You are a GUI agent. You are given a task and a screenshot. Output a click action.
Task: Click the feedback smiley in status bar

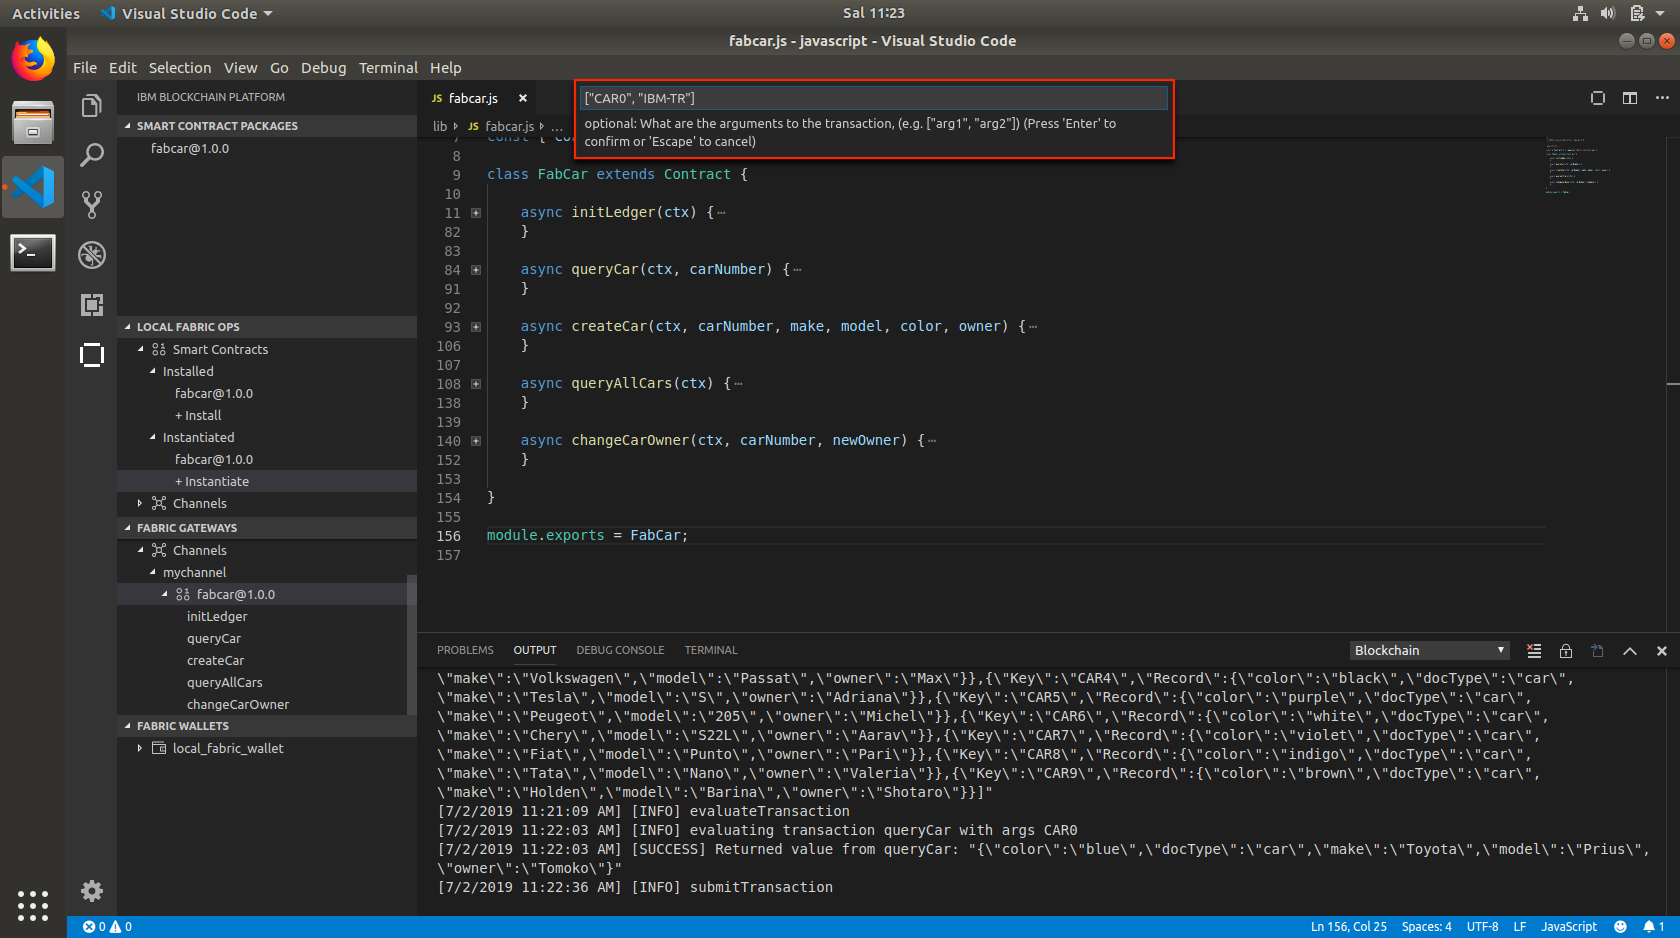click(x=1620, y=927)
